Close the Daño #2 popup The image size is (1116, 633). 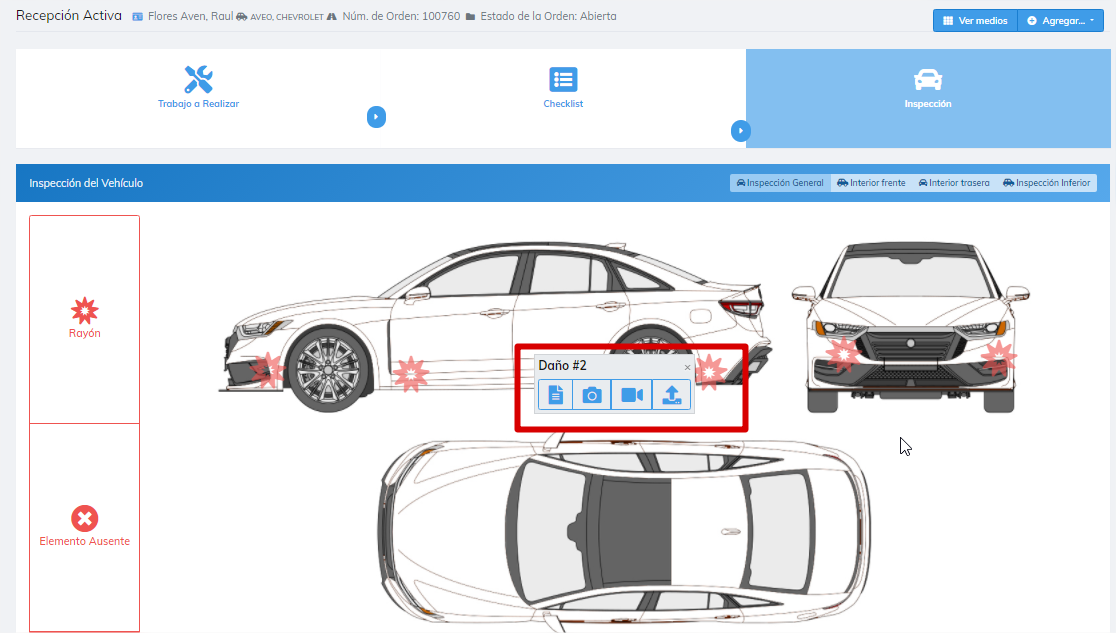[687, 367]
